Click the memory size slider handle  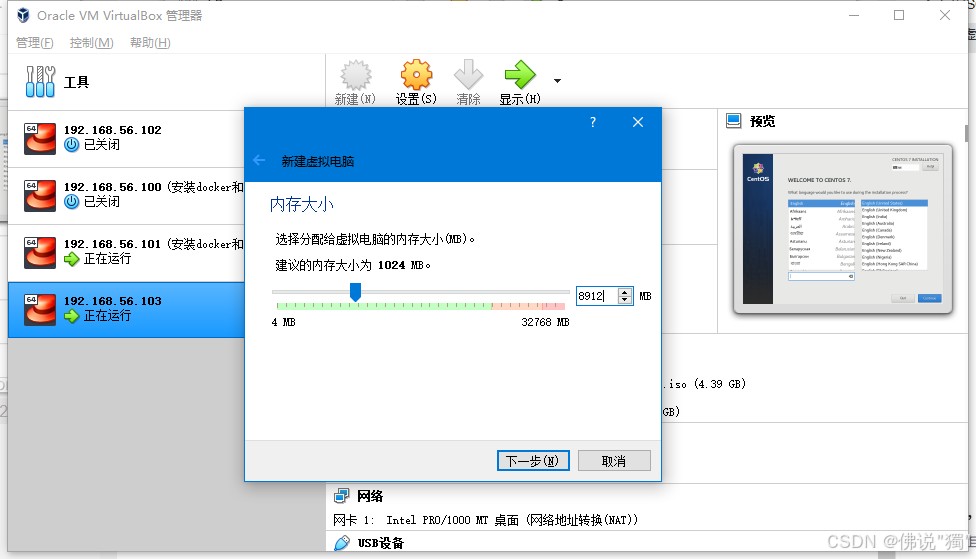pyautogui.click(x=355, y=291)
